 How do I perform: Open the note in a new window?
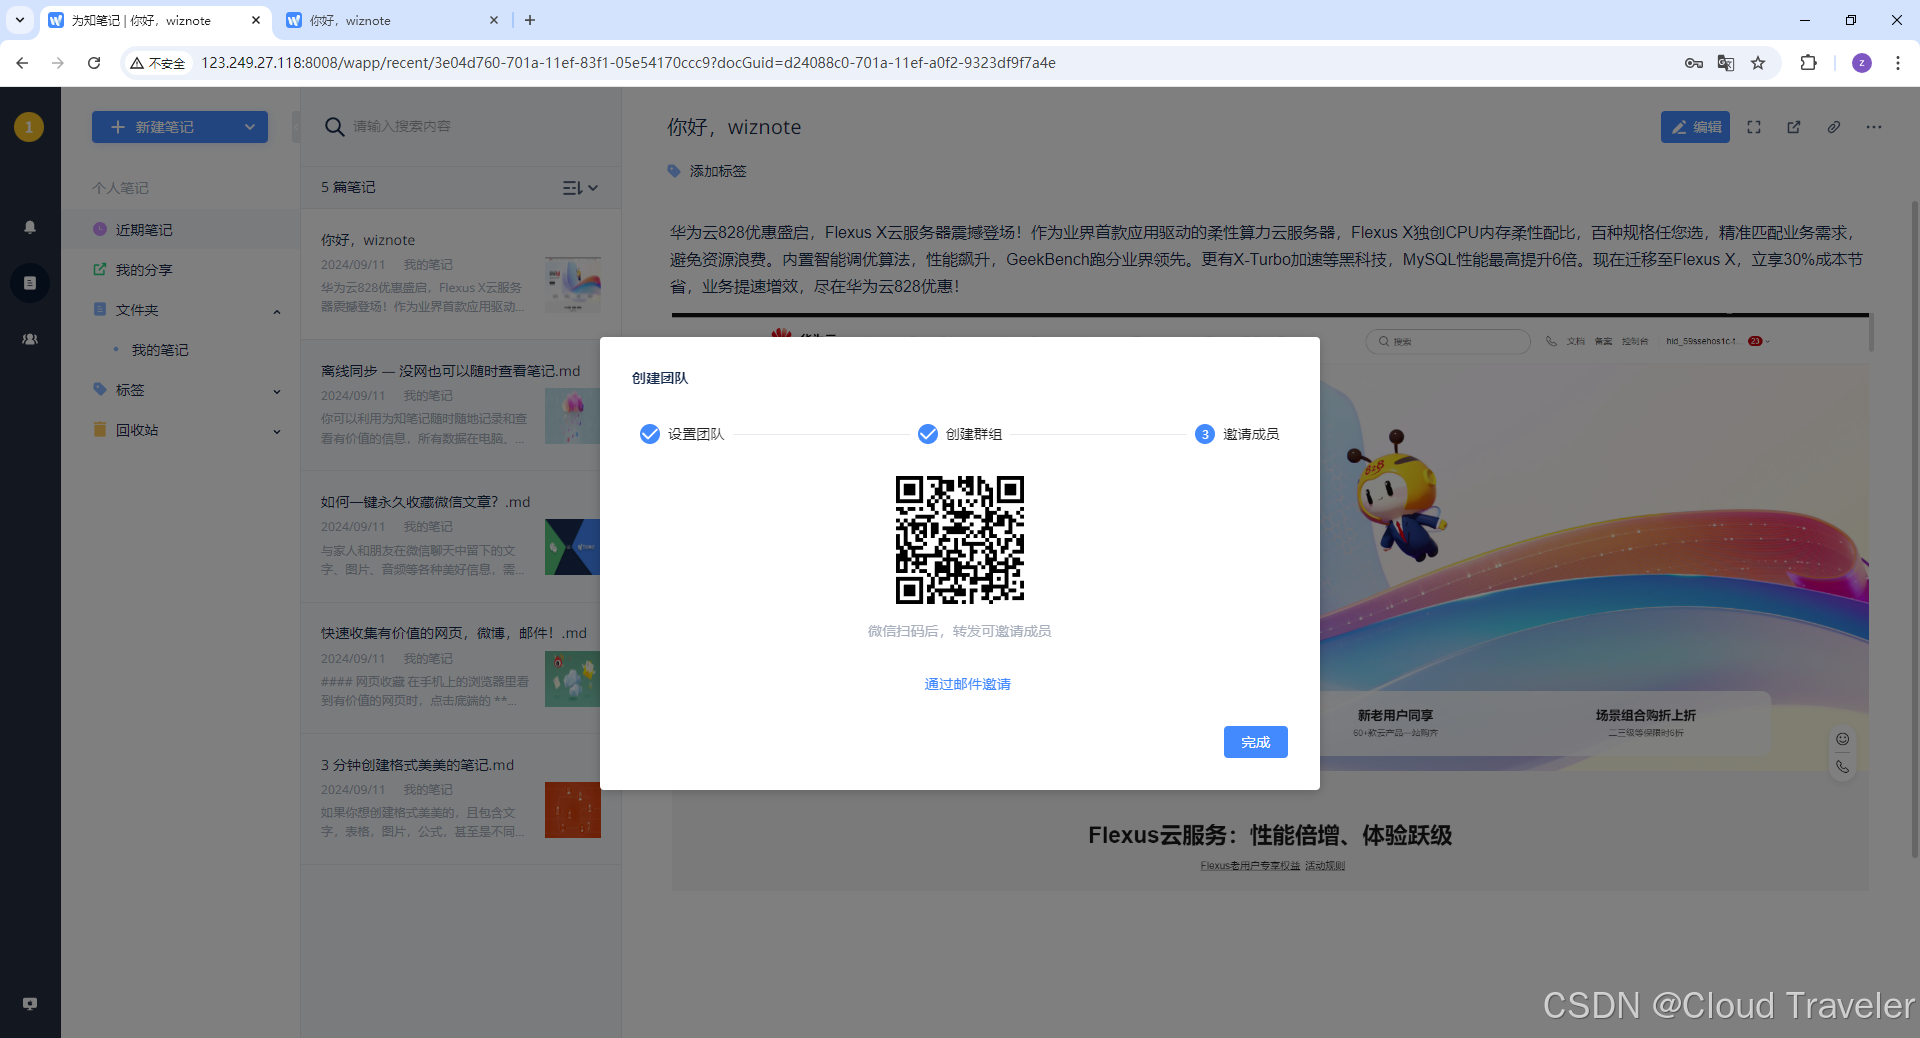[1794, 127]
